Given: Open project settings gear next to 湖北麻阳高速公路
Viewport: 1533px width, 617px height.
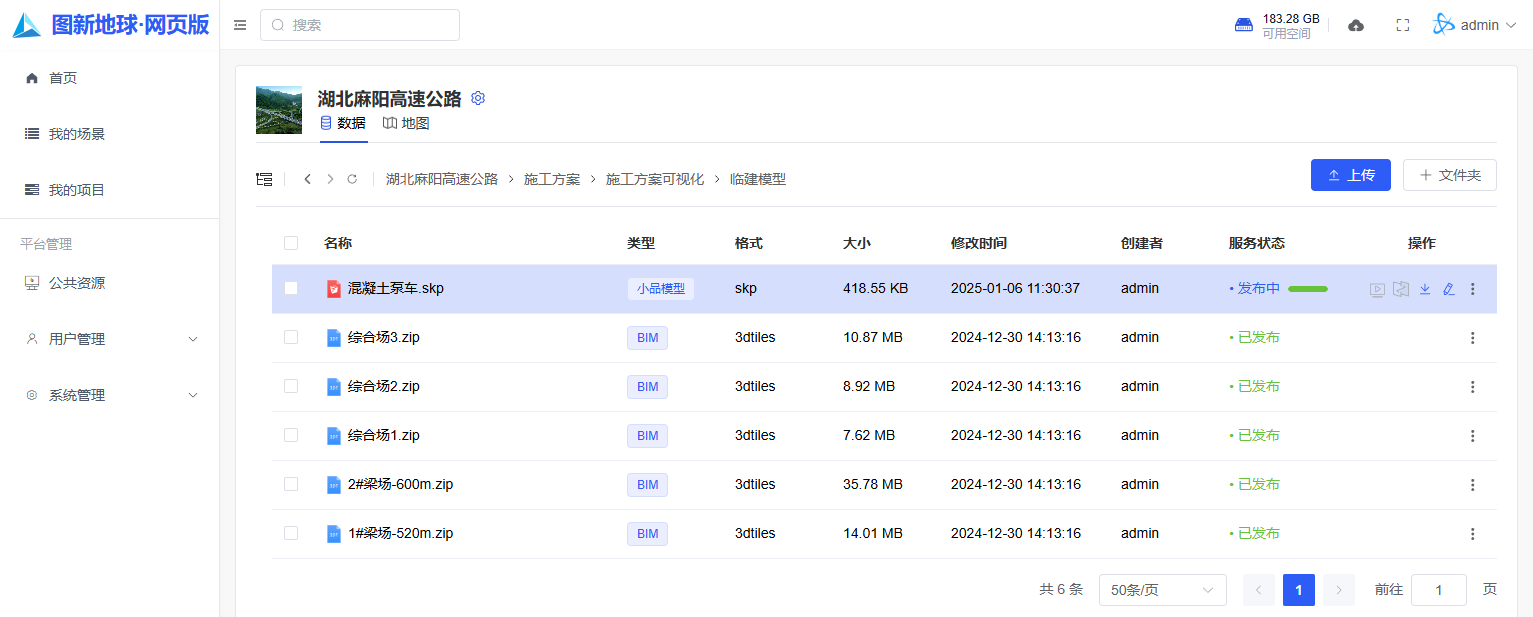Looking at the screenshot, I should 478,98.
